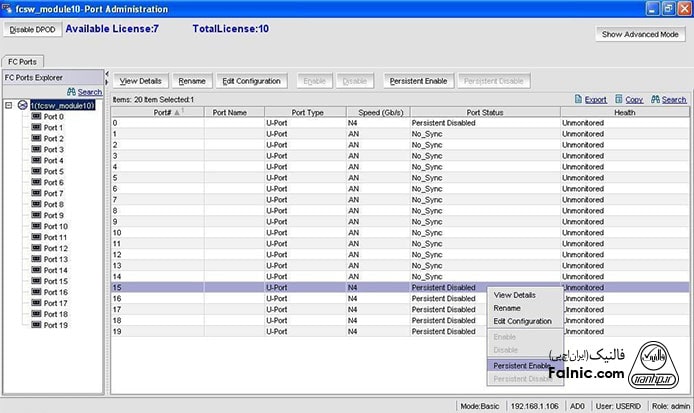Switch to the FC Ports tab

(x=20, y=60)
